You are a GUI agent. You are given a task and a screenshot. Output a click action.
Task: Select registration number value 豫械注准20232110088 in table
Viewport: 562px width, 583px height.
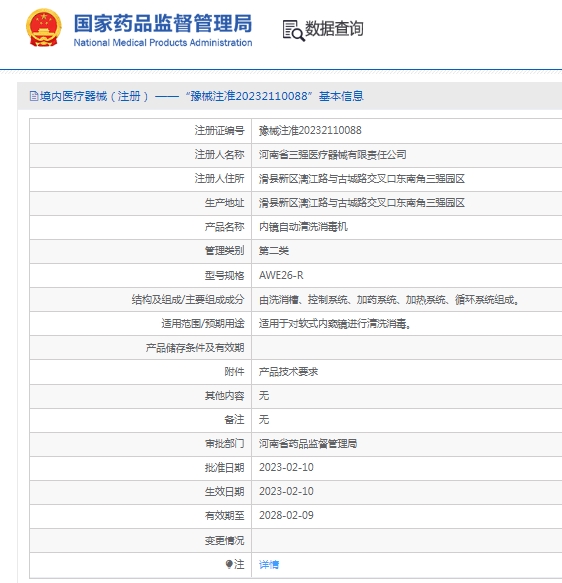pyautogui.click(x=310, y=131)
